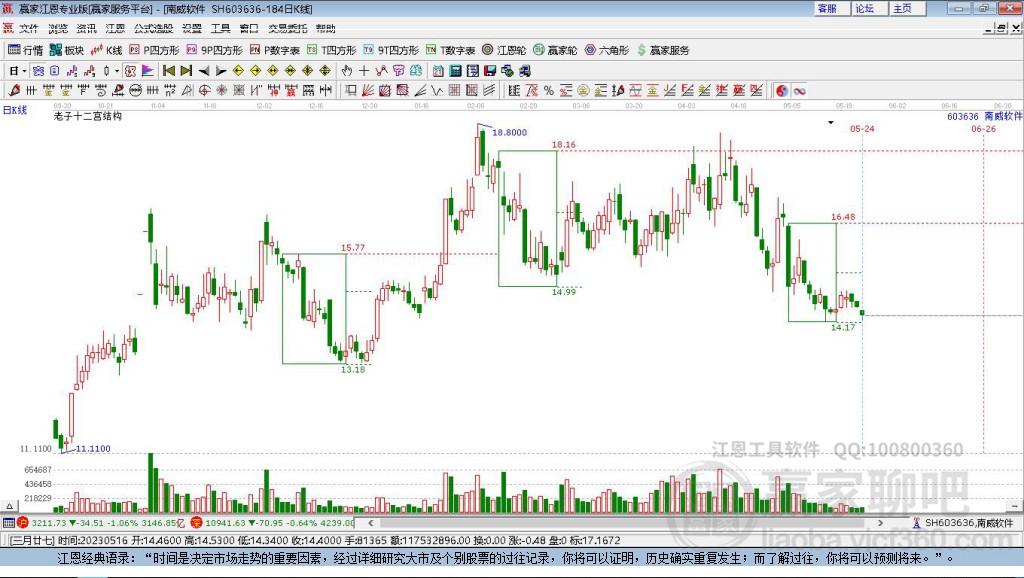Jump to last bar icon

pyautogui.click(x=186, y=71)
